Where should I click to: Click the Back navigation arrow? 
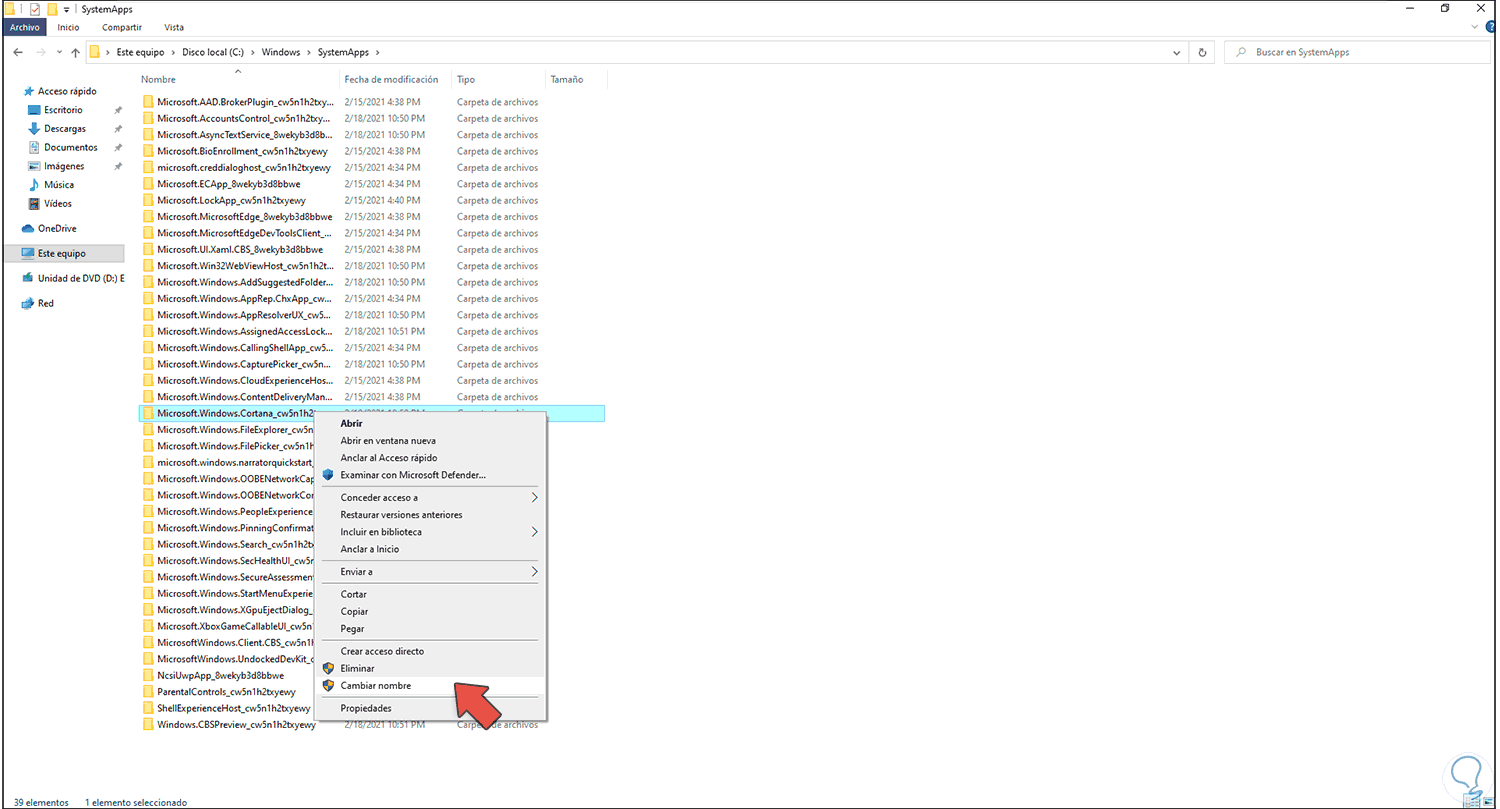16,52
